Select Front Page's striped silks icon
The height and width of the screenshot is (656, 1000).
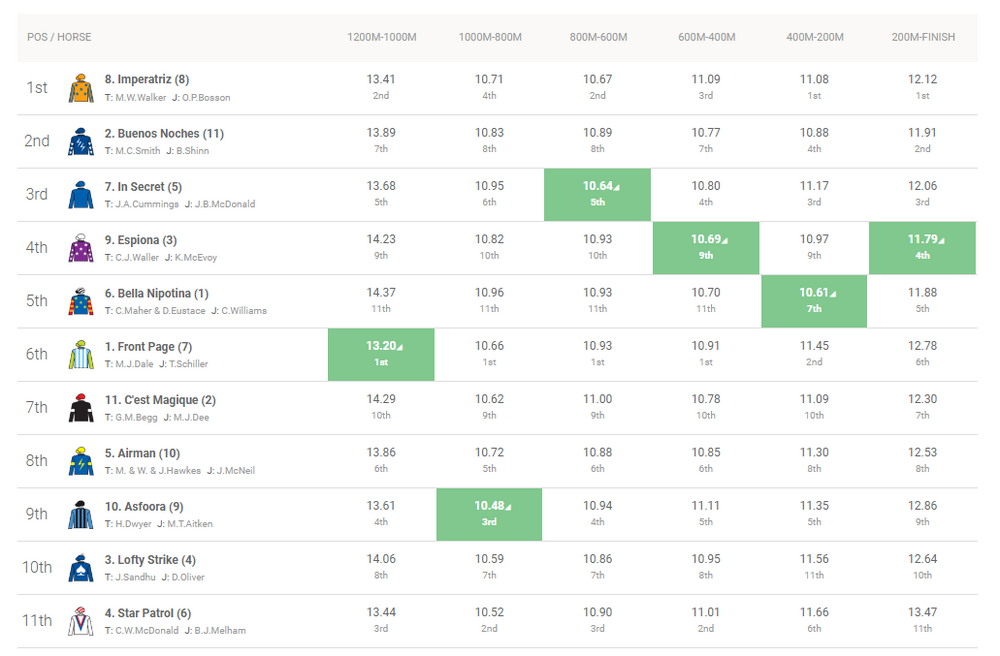coord(81,355)
